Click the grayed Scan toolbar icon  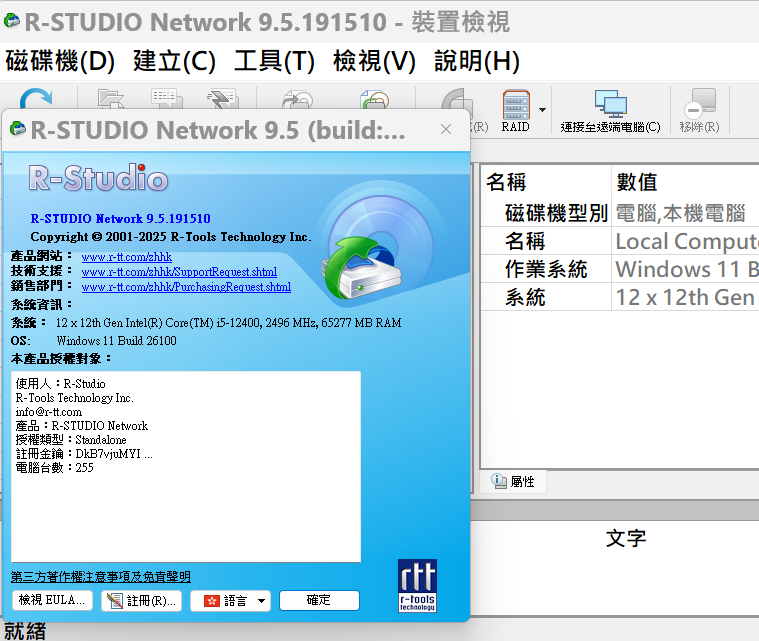pyautogui.click(x=167, y=98)
